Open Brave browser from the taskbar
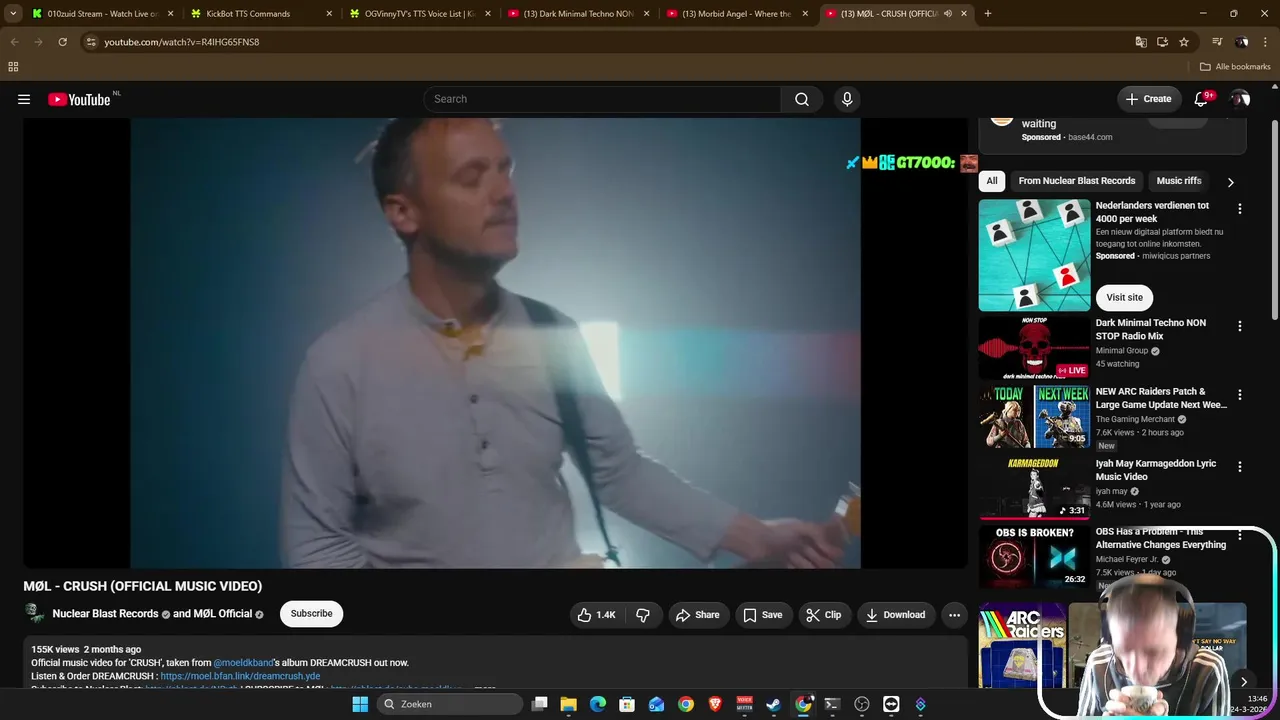This screenshot has width=1280, height=720. tap(715, 704)
